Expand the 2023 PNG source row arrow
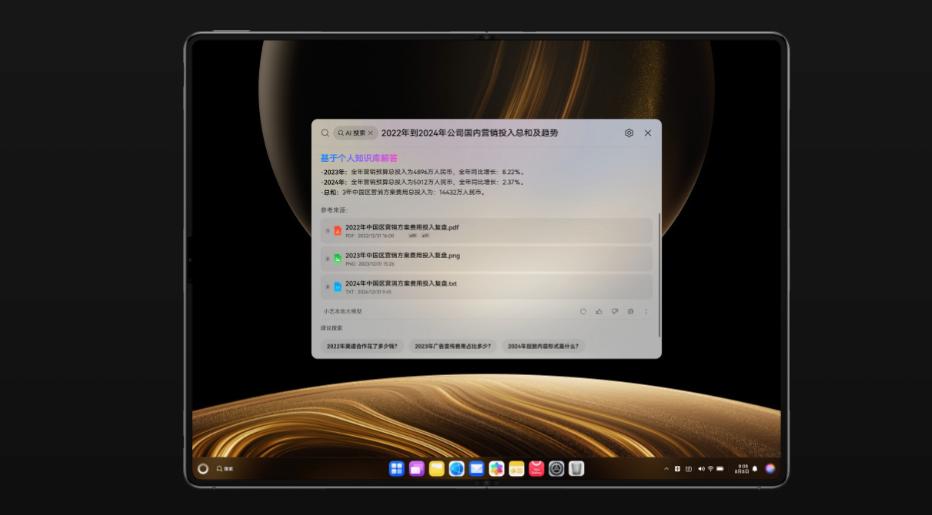932x515 pixels. [x=328, y=259]
